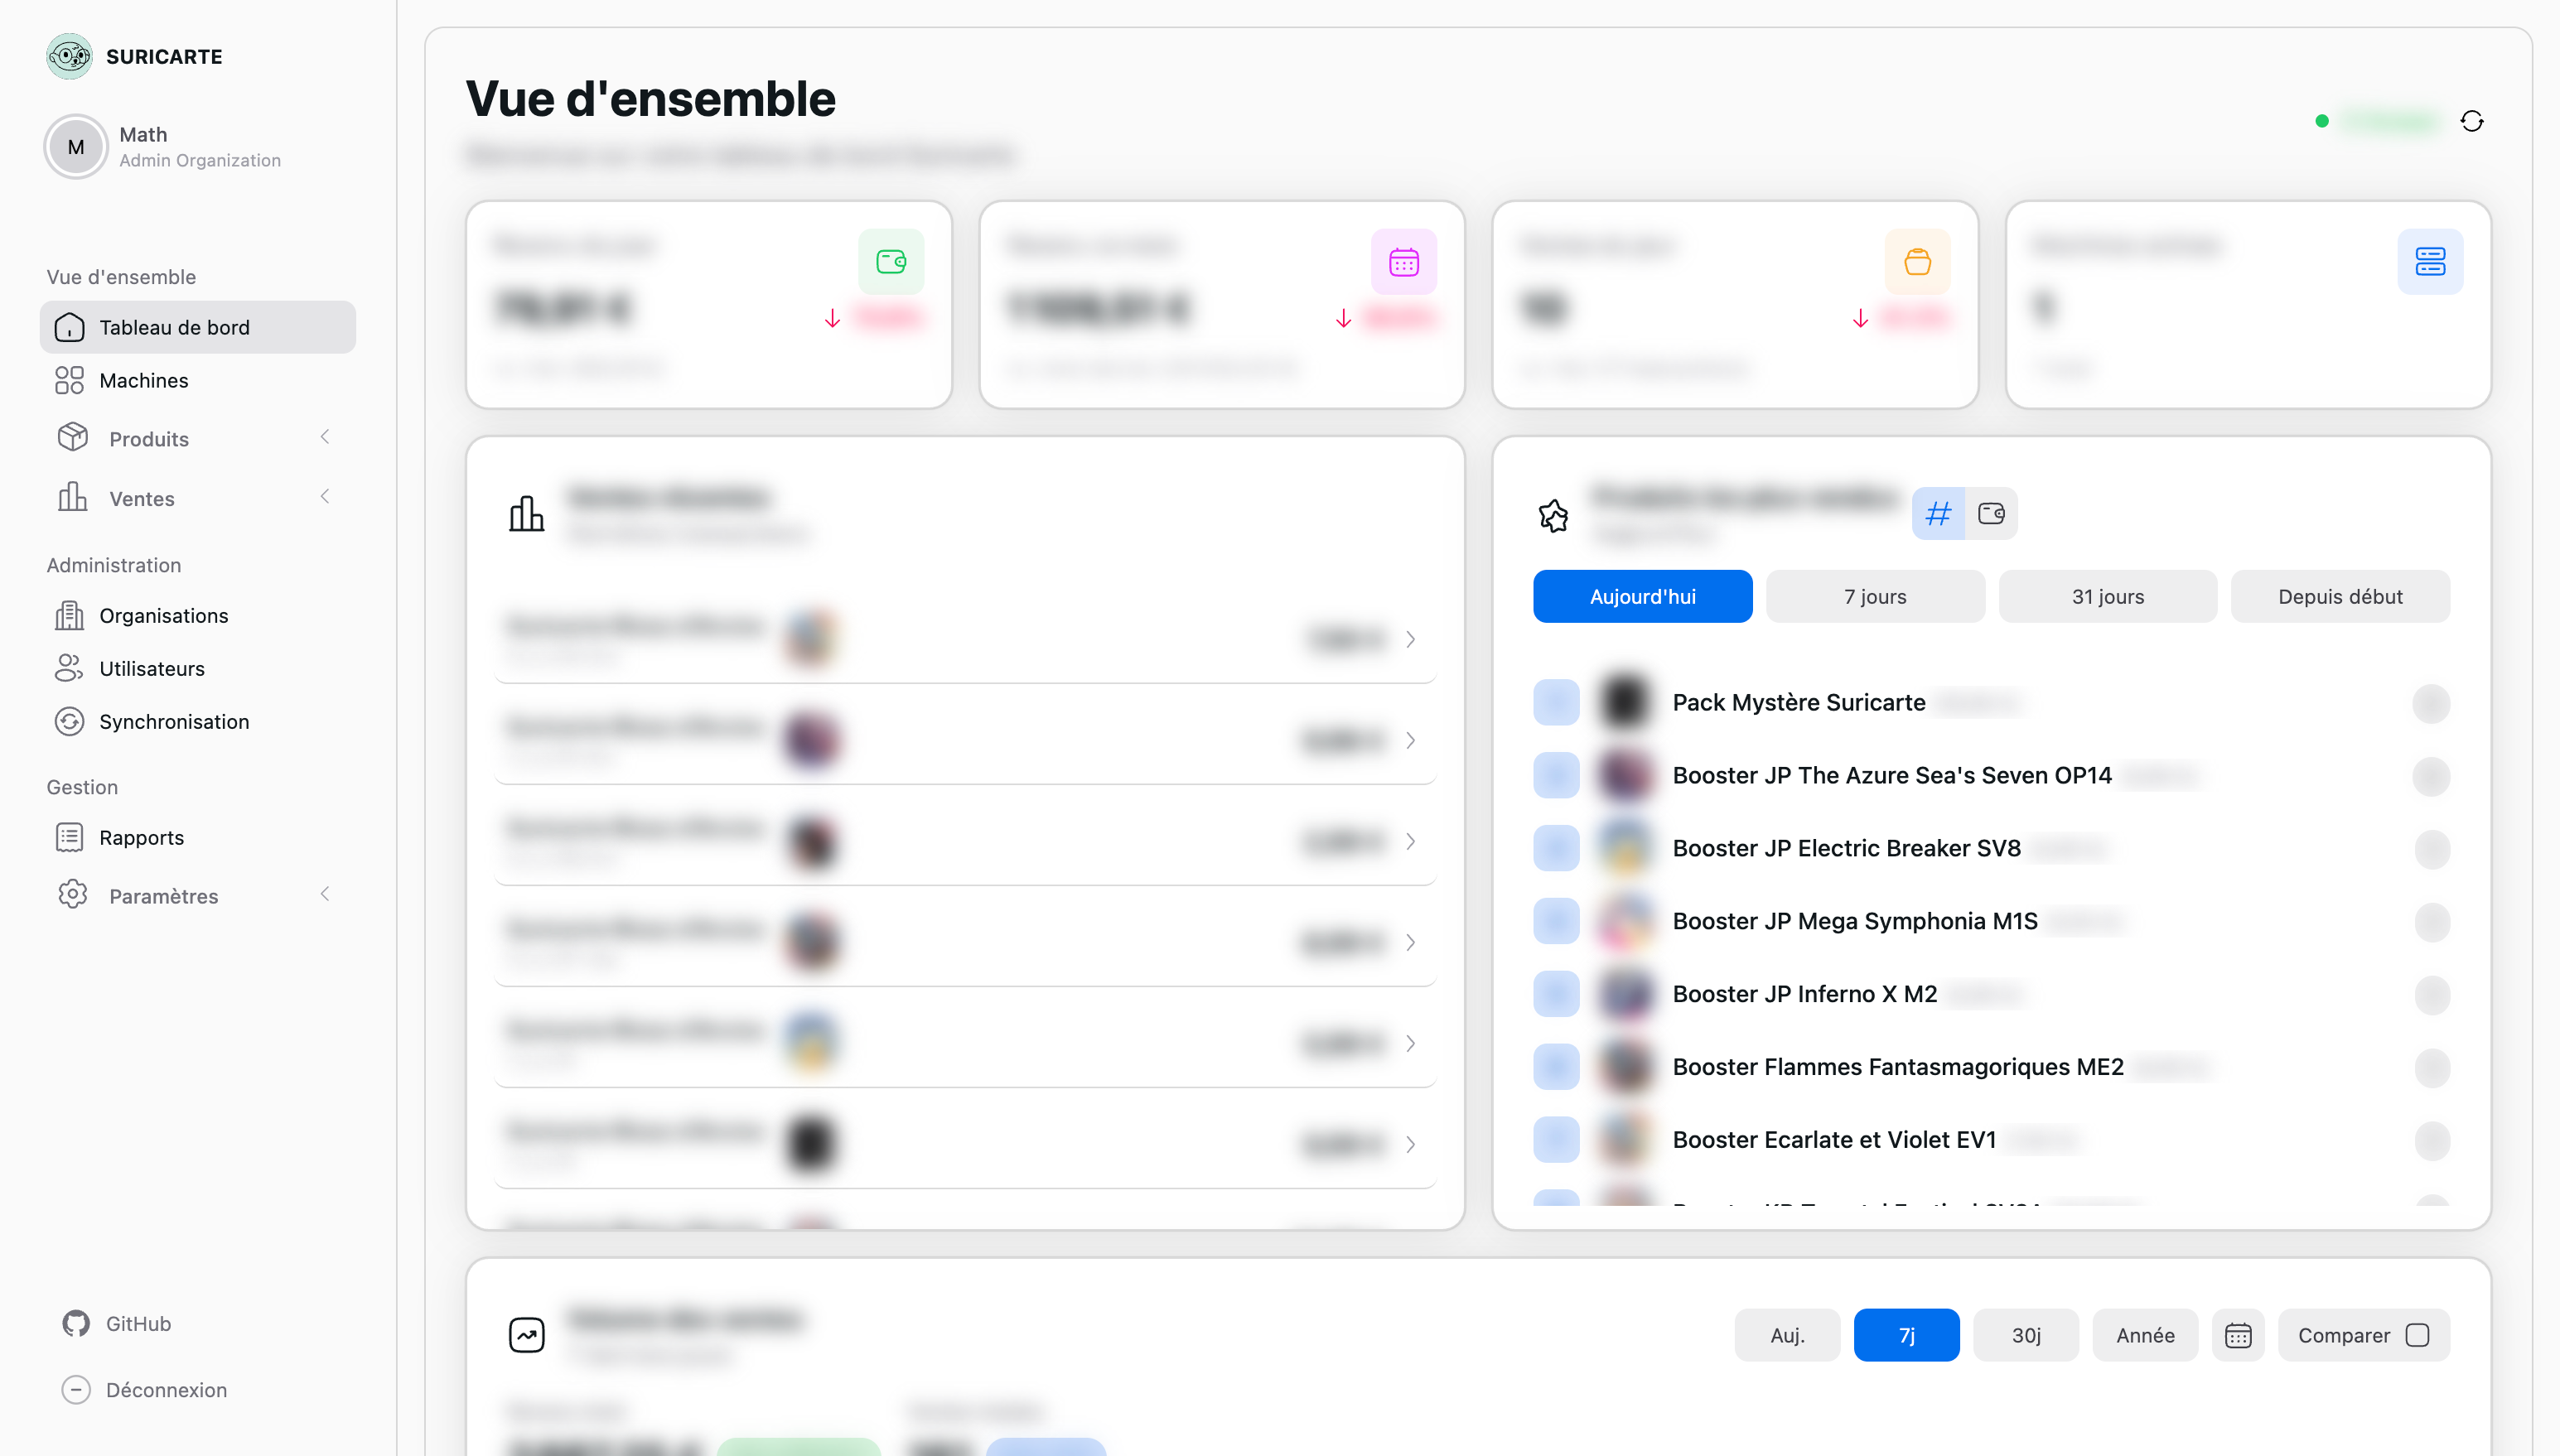Select the 30j chart range
The height and width of the screenshot is (1456, 2560).
click(x=2025, y=1335)
